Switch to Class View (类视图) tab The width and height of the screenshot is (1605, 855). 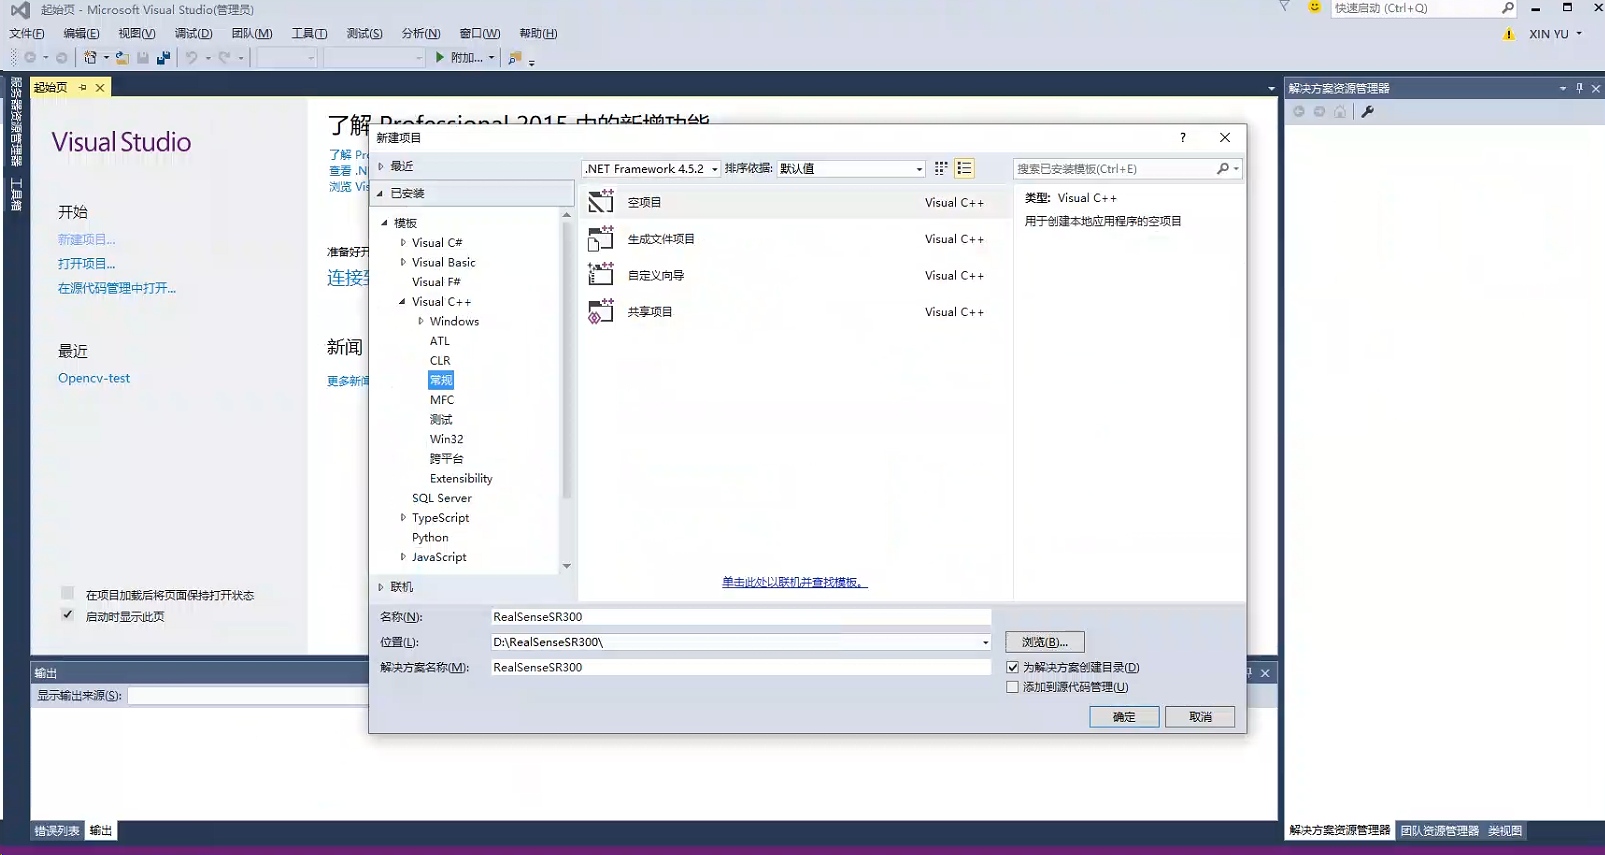tap(1505, 831)
